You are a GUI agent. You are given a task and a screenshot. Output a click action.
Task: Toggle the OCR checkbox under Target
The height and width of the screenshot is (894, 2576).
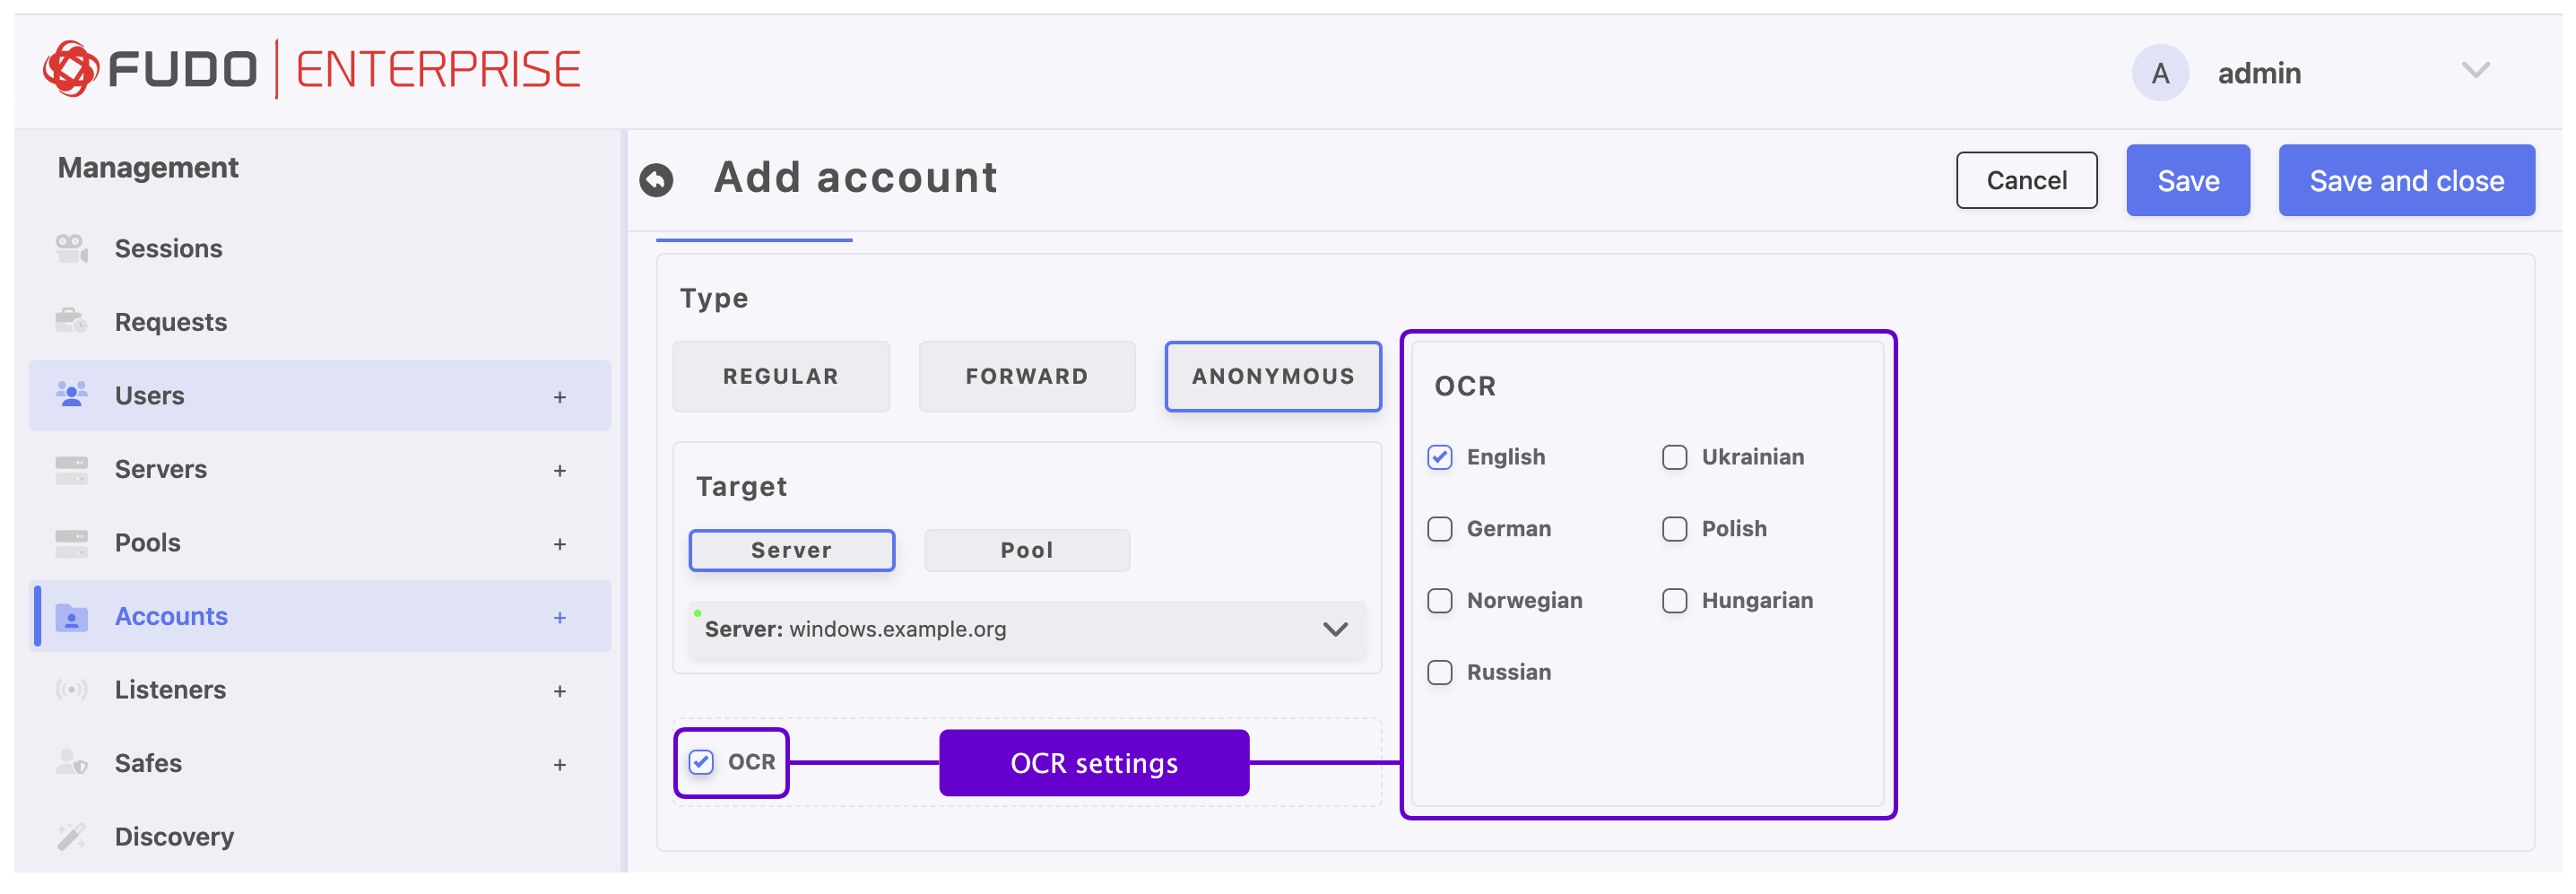click(701, 762)
